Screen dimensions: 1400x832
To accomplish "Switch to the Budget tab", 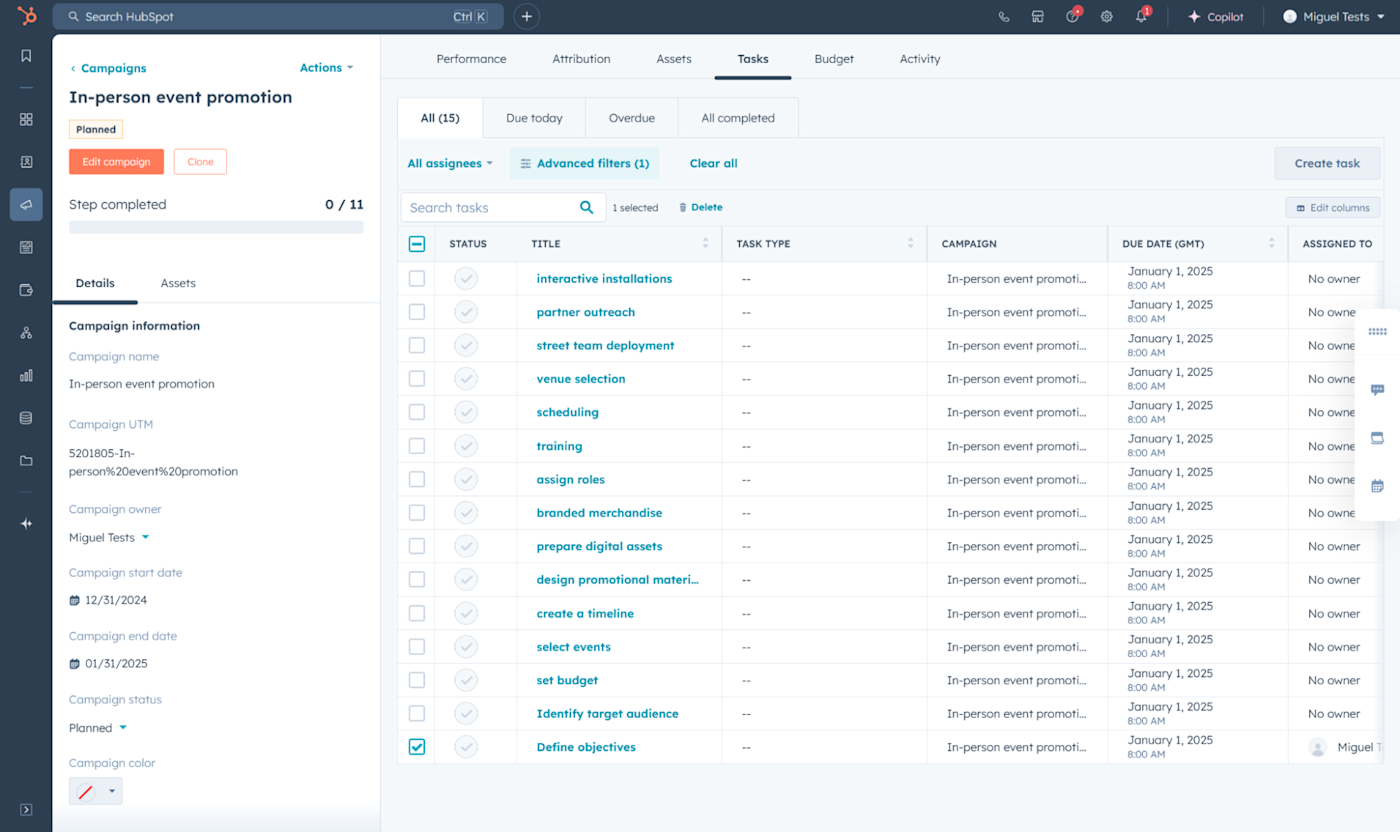I will click(834, 59).
